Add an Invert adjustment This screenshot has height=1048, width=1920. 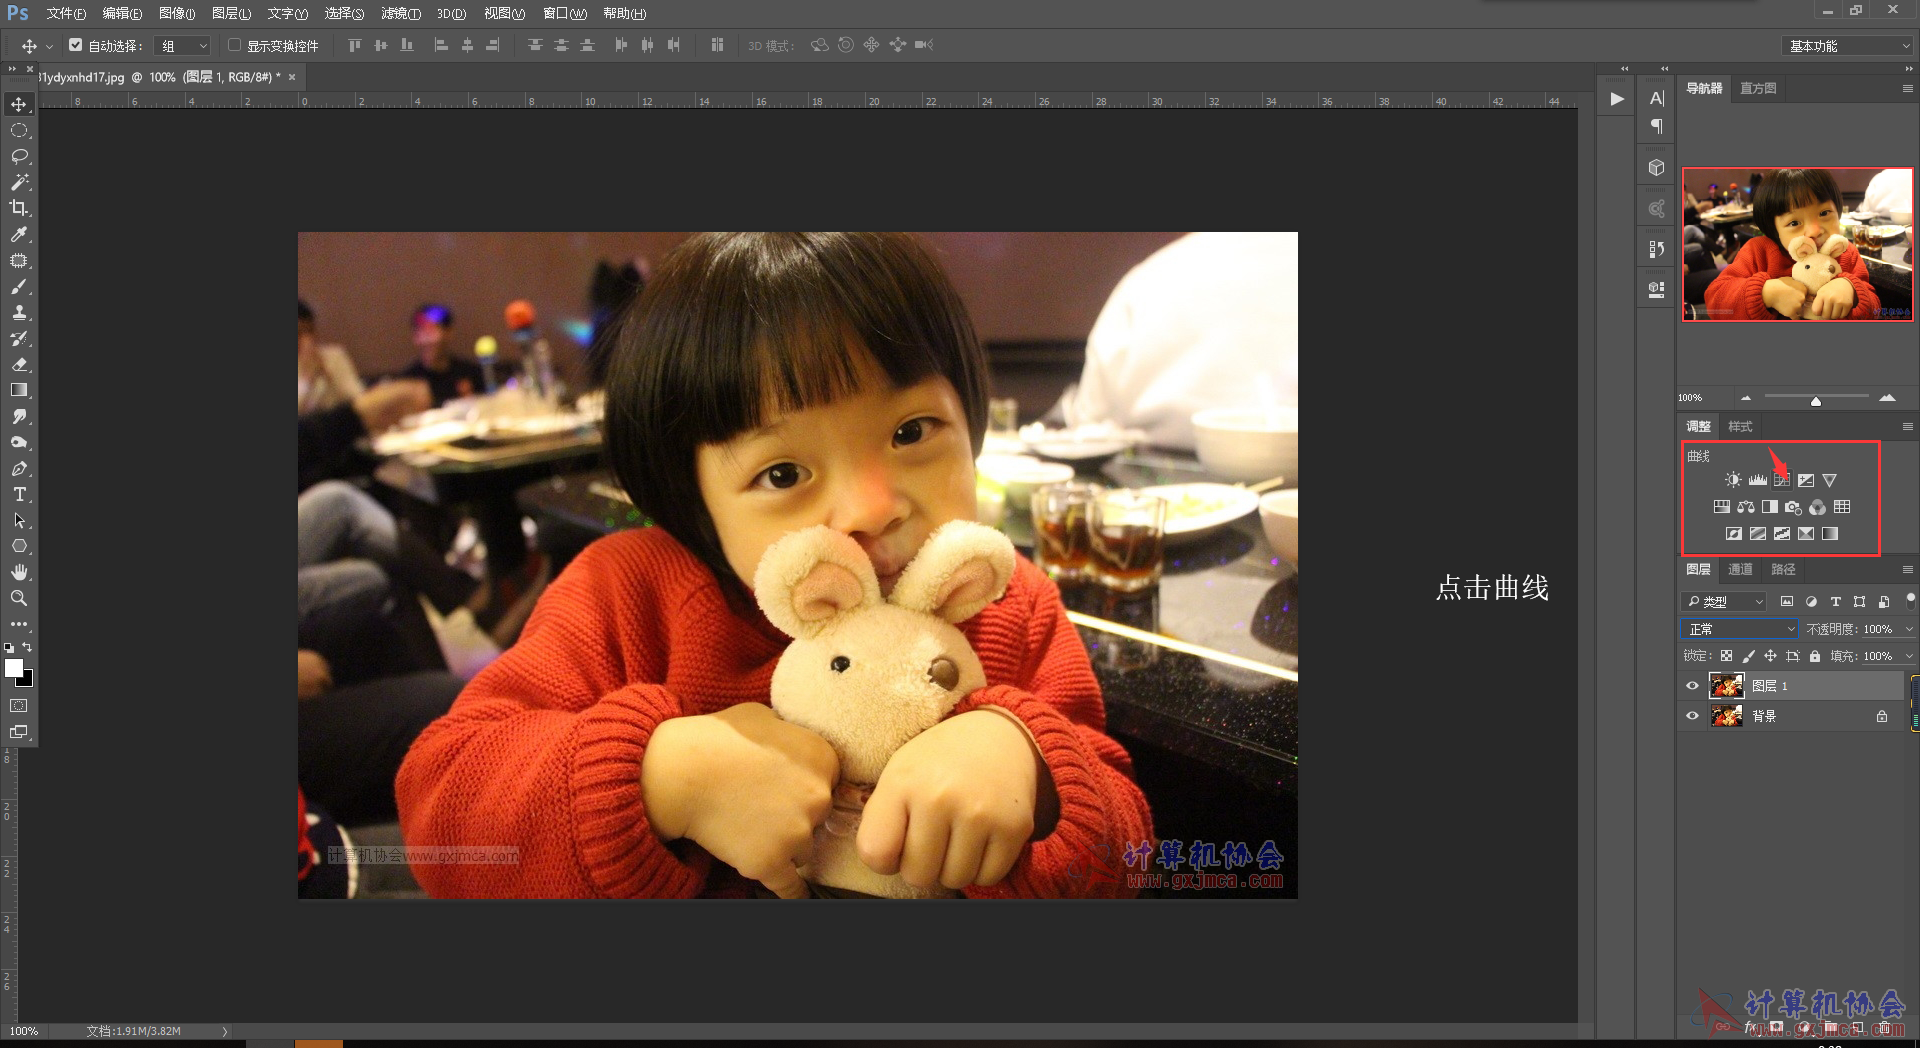click(x=1734, y=534)
